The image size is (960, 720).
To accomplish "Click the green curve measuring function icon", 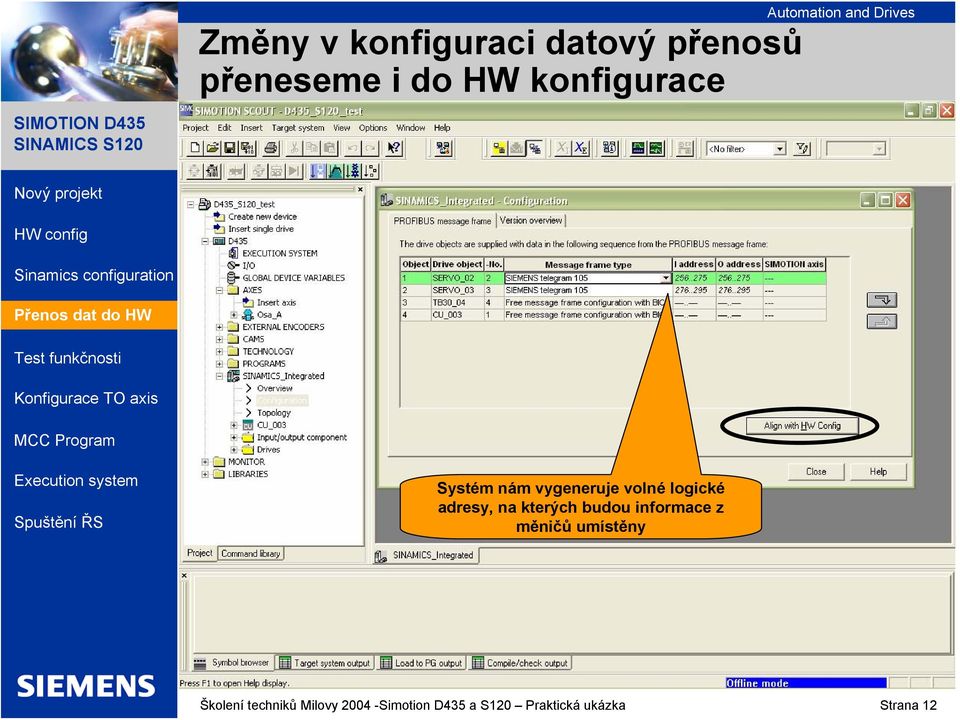I will (336, 171).
